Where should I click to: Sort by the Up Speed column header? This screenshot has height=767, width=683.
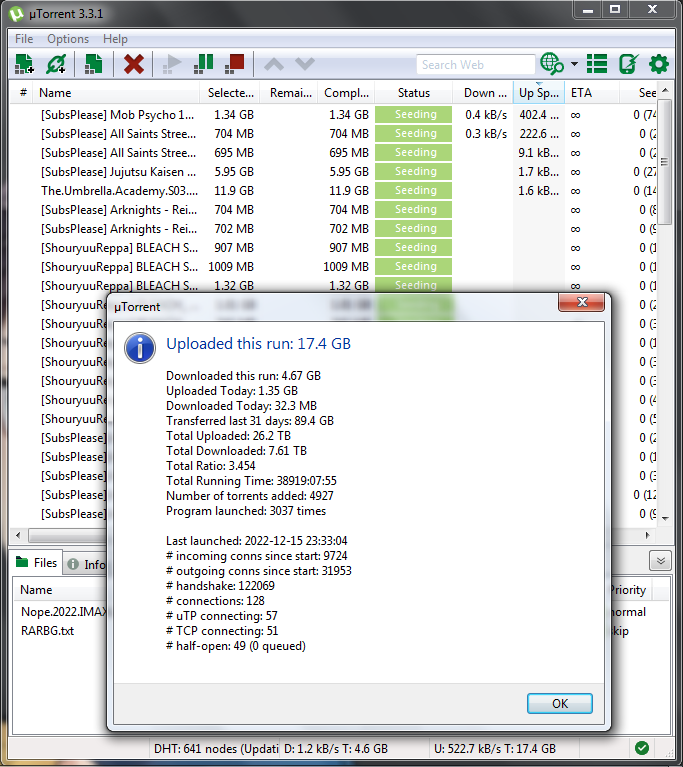pyautogui.click(x=539, y=93)
